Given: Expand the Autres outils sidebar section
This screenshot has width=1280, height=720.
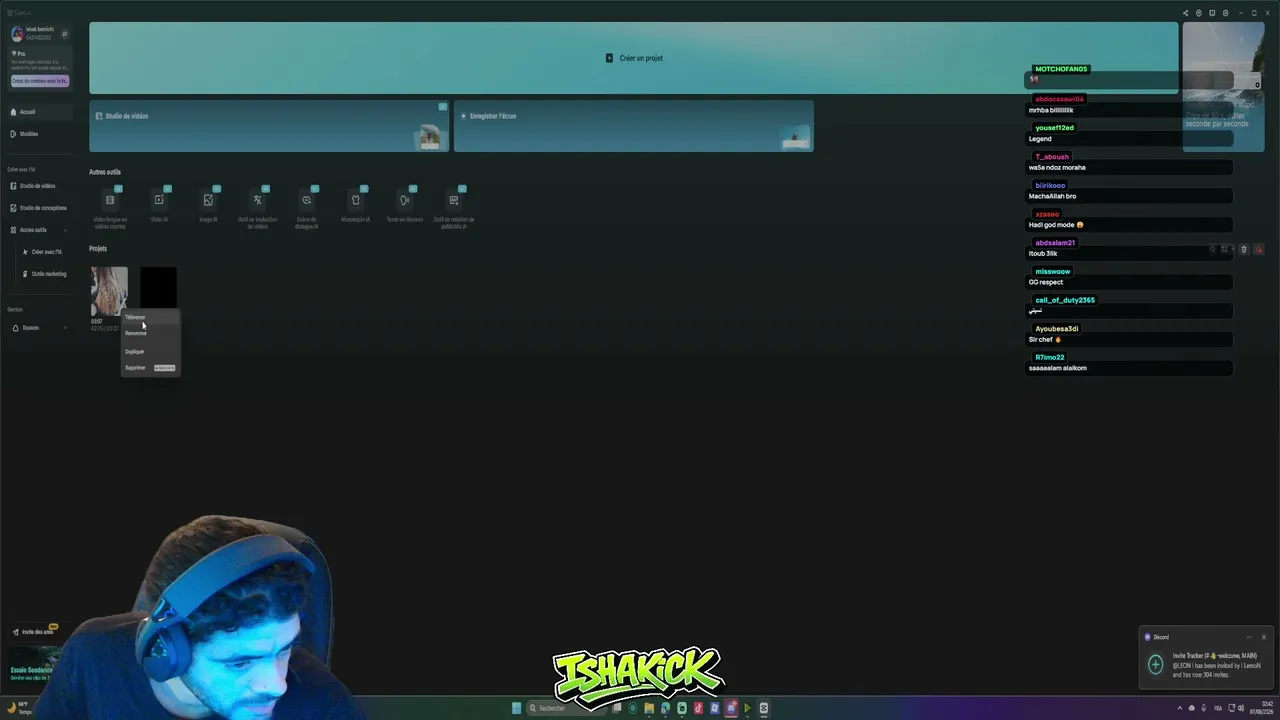Looking at the screenshot, I should tap(38, 230).
